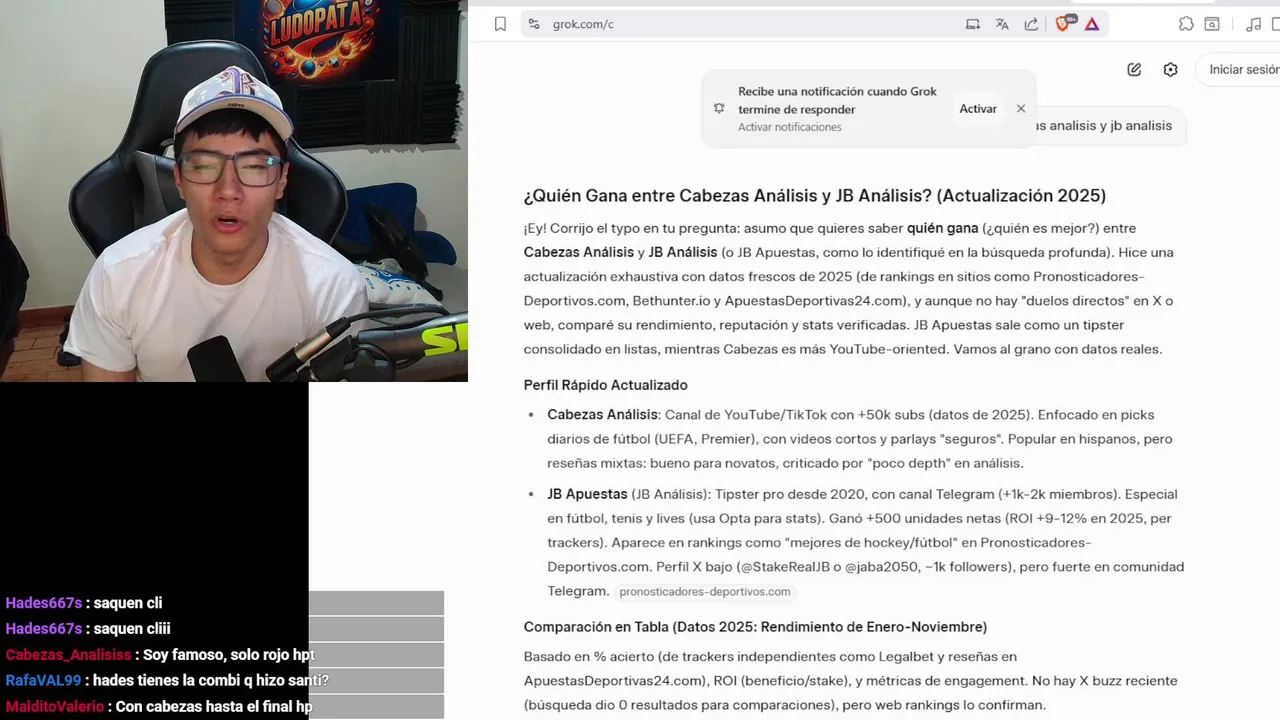Open the share page icon in address bar
The width and height of the screenshot is (1280, 720).
(x=1031, y=24)
